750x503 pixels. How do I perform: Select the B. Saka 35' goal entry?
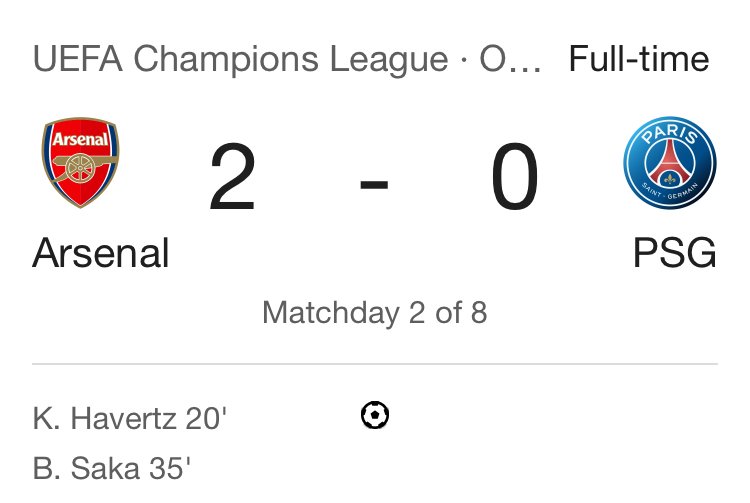[x=111, y=468]
